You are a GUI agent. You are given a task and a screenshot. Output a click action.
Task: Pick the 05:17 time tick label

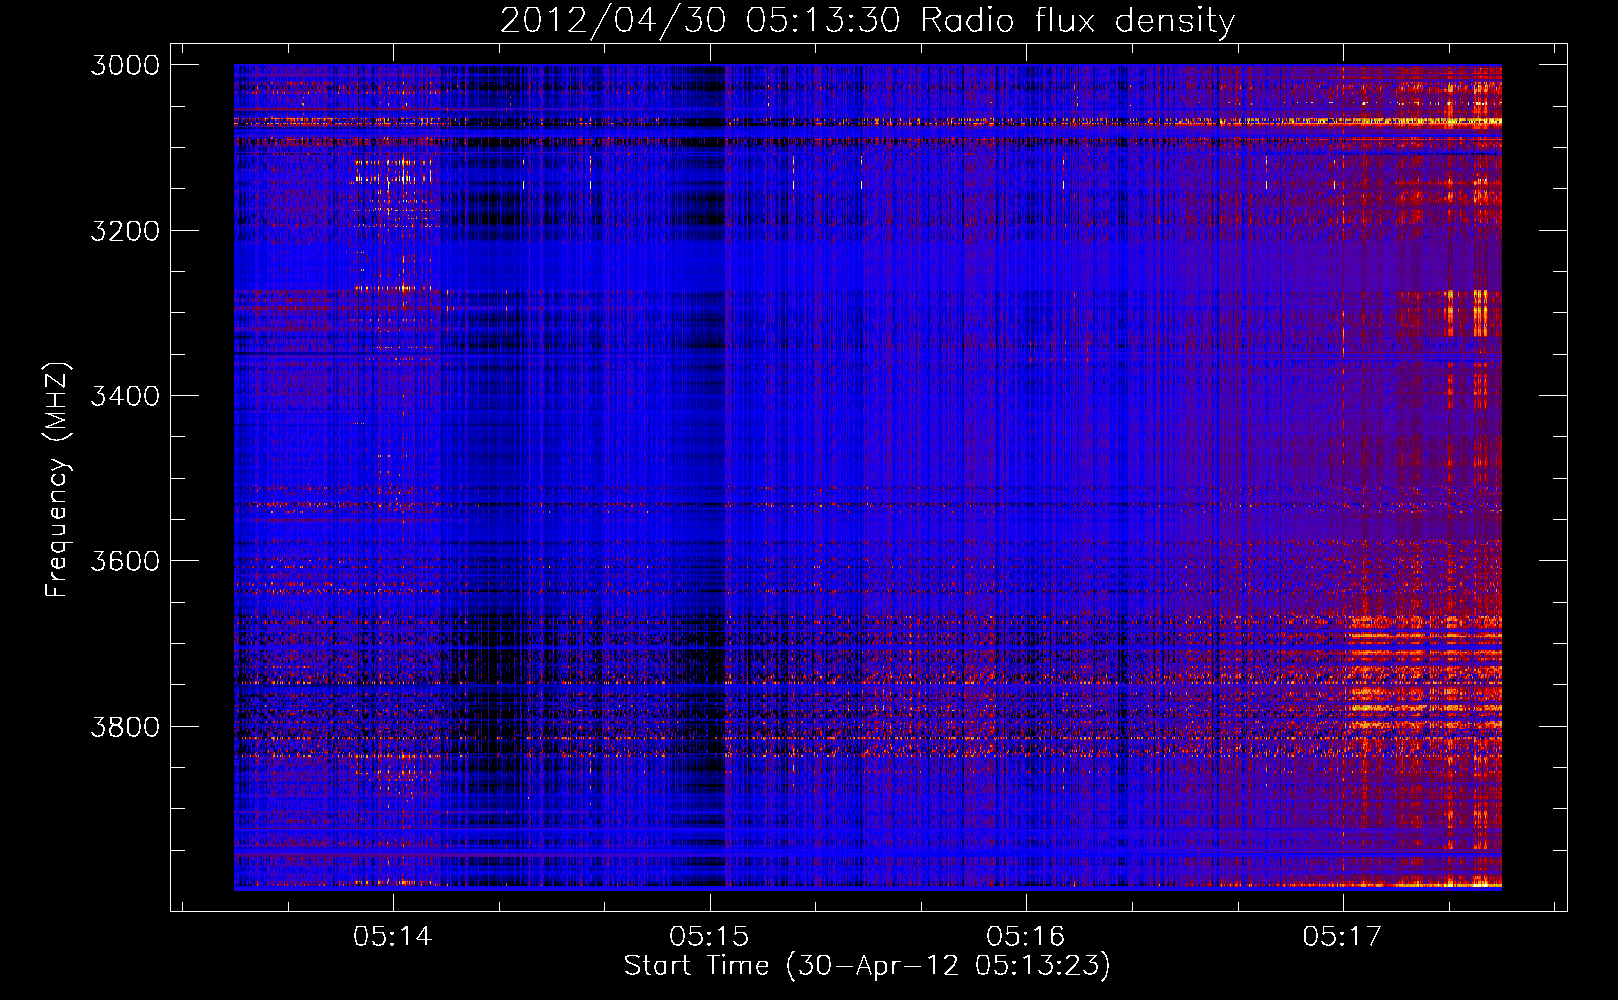pyautogui.click(x=1341, y=937)
